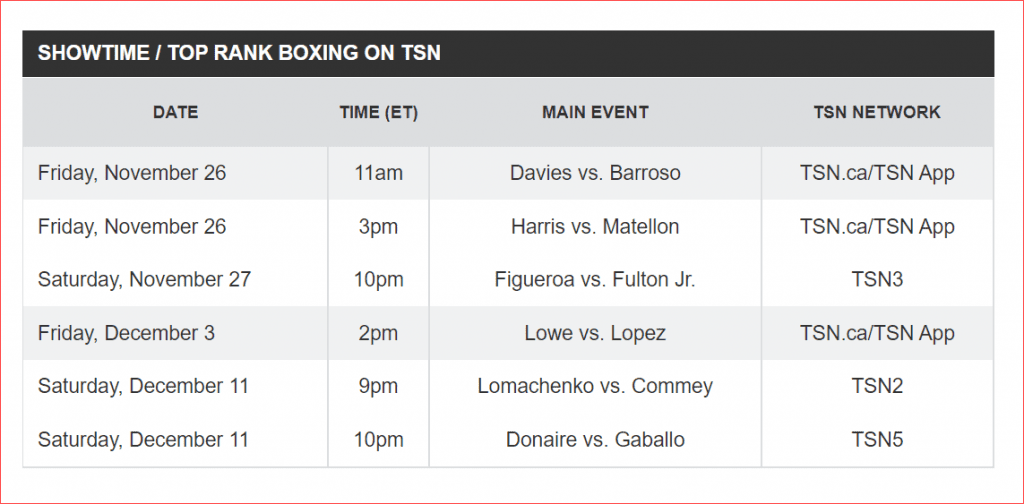
Task: Click the 'SHOWTIME / TOP RANK BOXING ON TSN' header
Action: (239, 53)
